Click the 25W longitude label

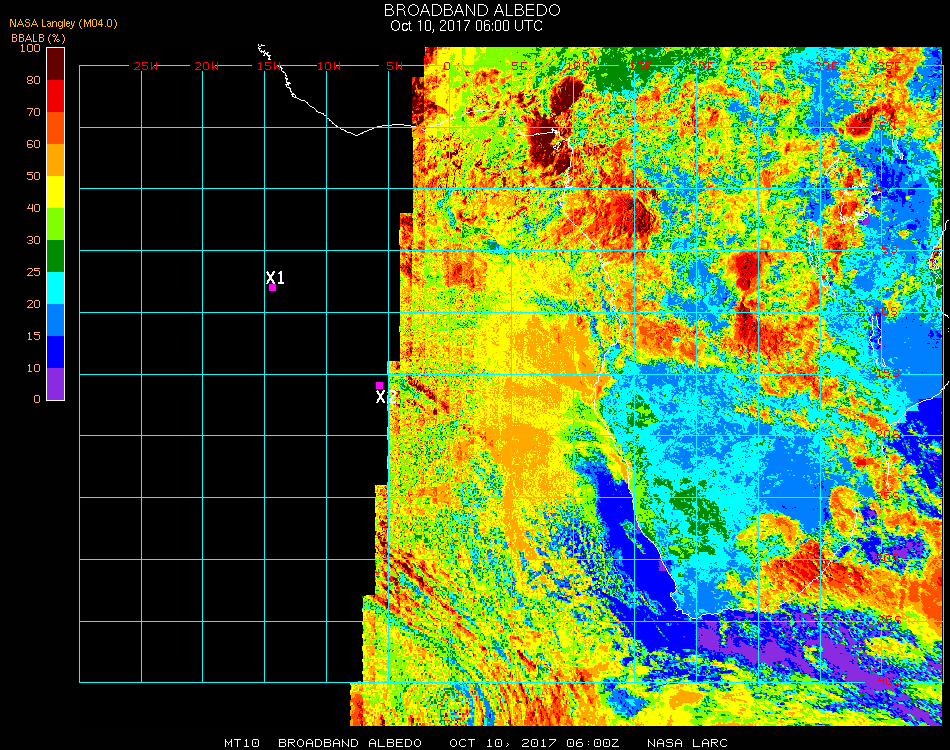pos(145,66)
